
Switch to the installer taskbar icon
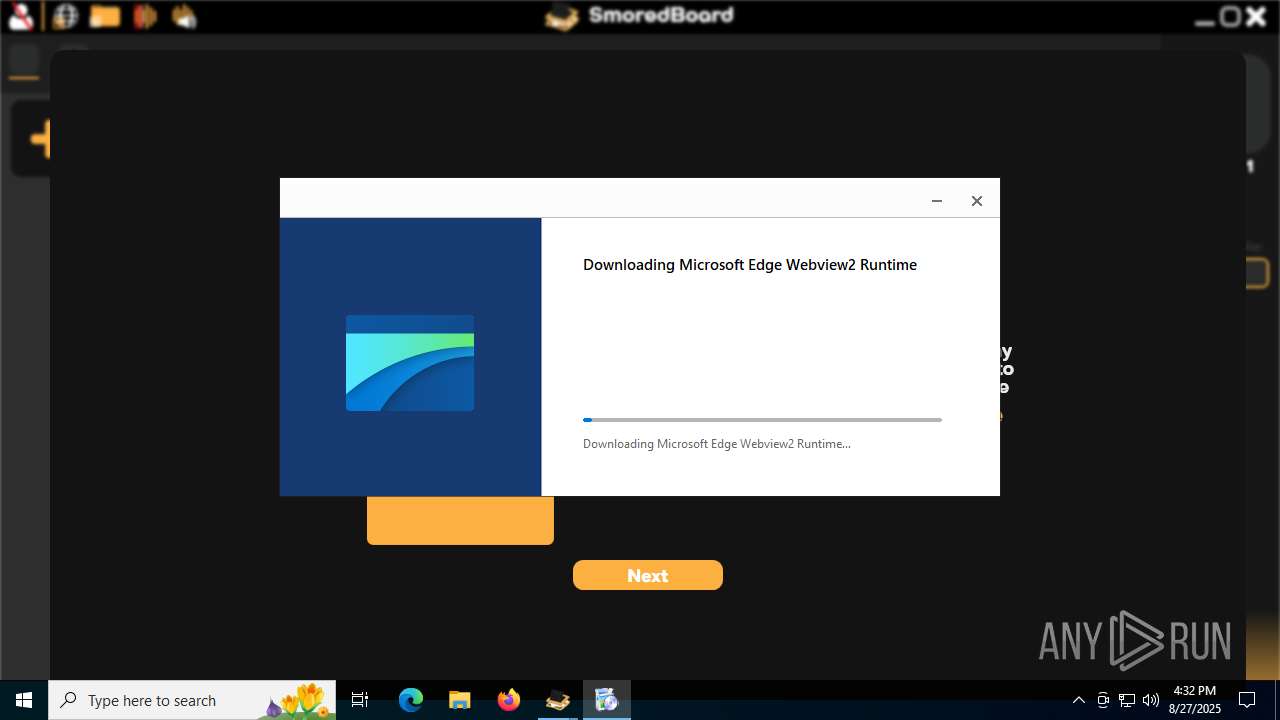pyautogui.click(x=606, y=700)
